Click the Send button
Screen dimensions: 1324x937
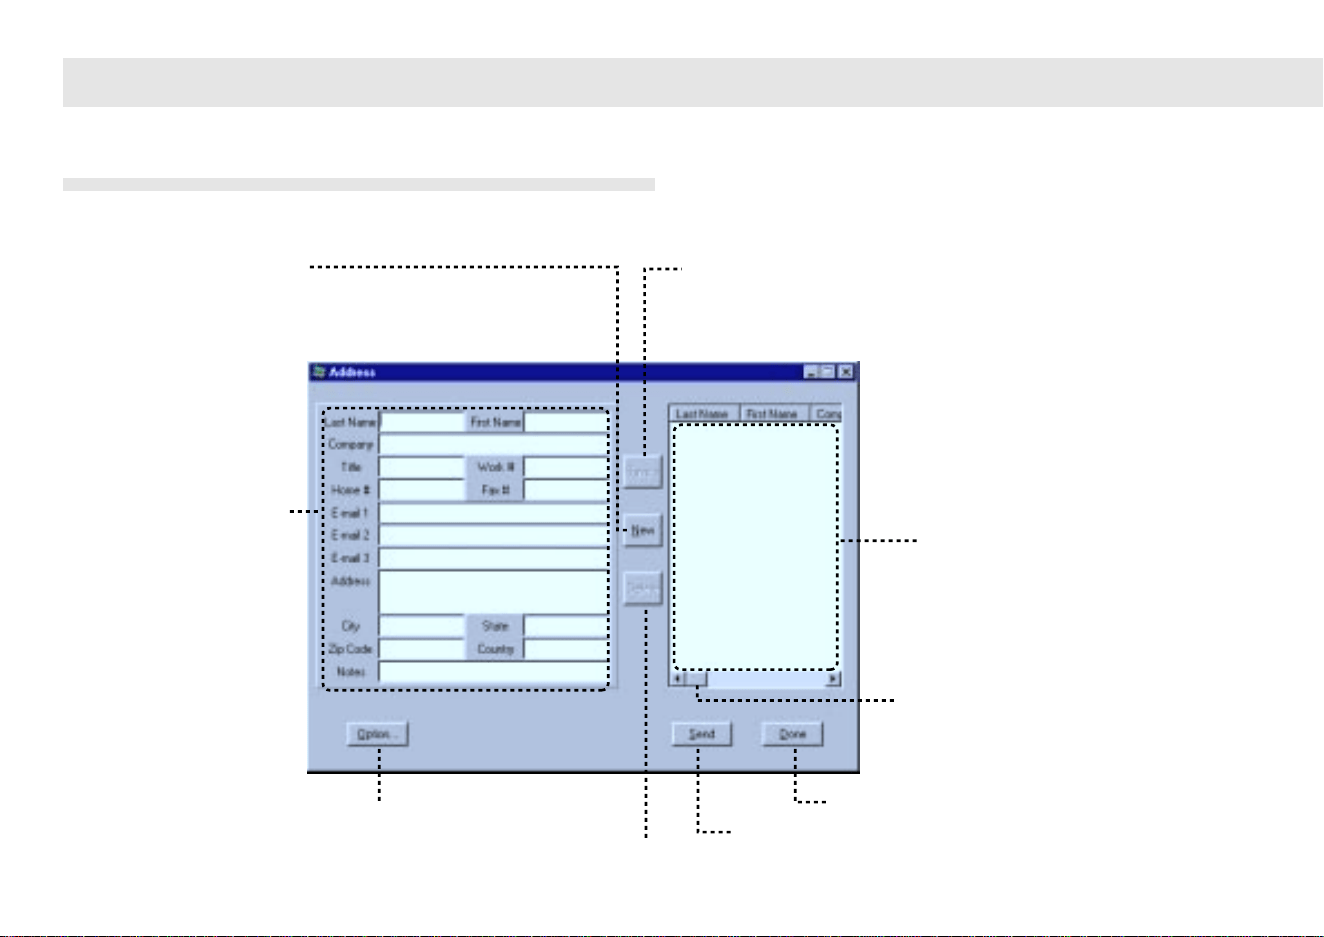702,734
